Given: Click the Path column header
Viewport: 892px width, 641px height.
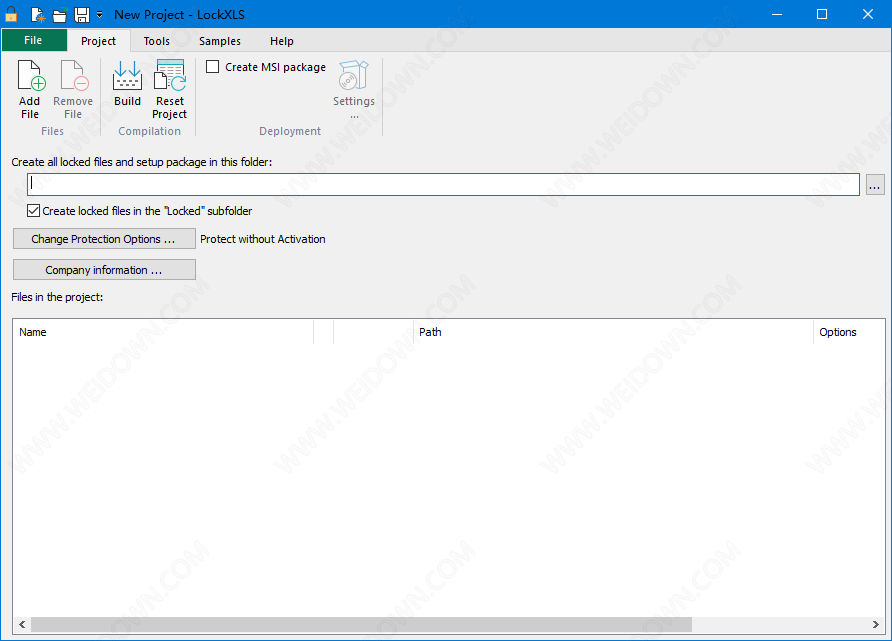Looking at the screenshot, I should click(613, 332).
